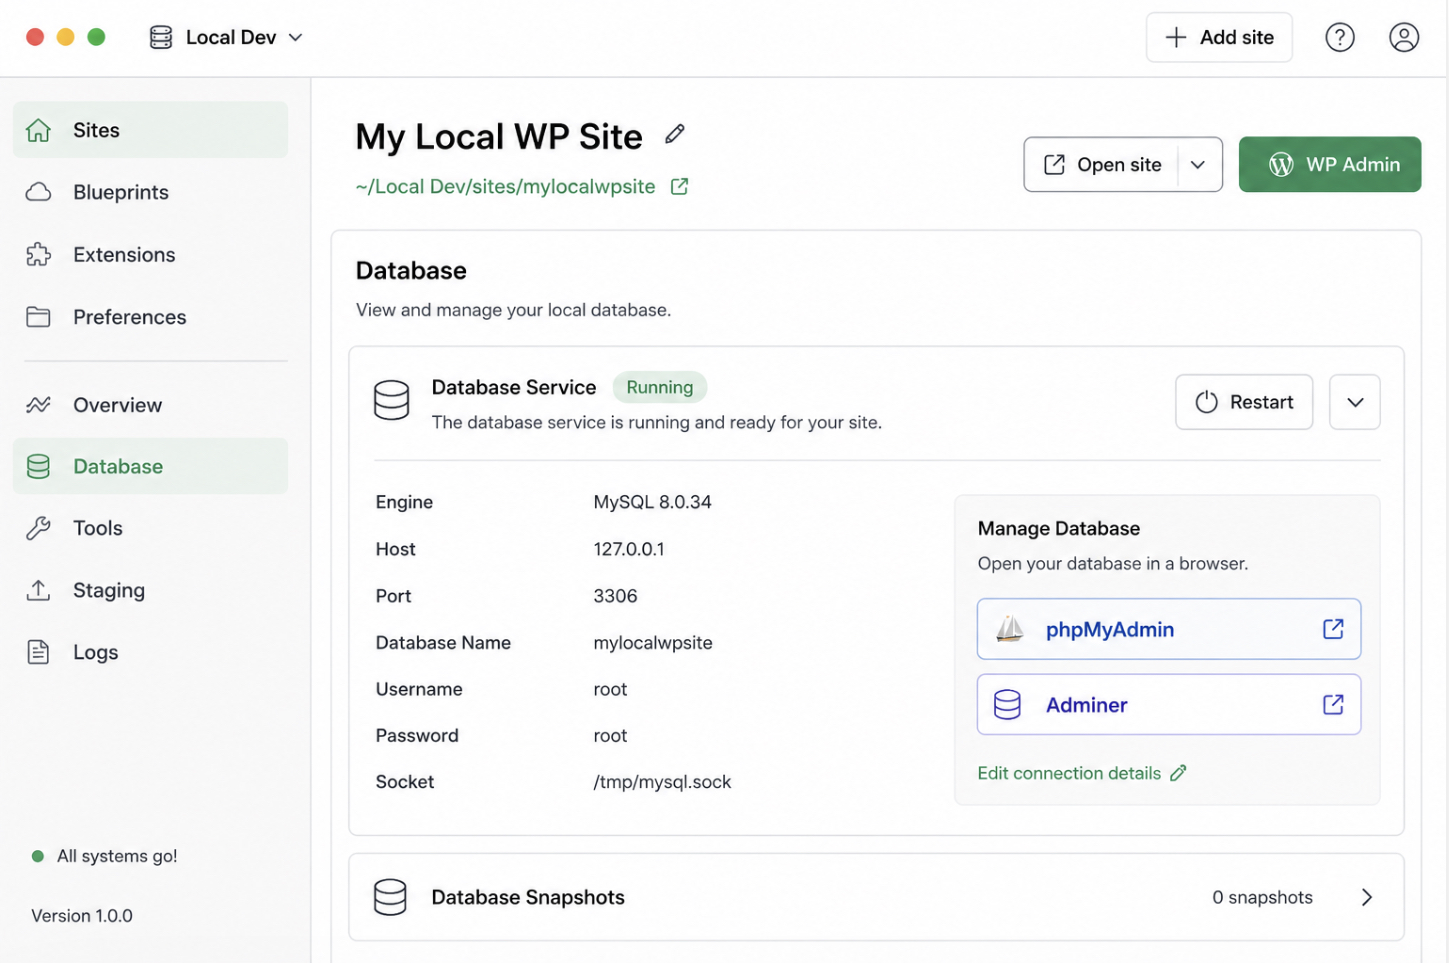Screen dimensions: 1449x963
Task: Click the Tools wrench icon
Action: (38, 528)
